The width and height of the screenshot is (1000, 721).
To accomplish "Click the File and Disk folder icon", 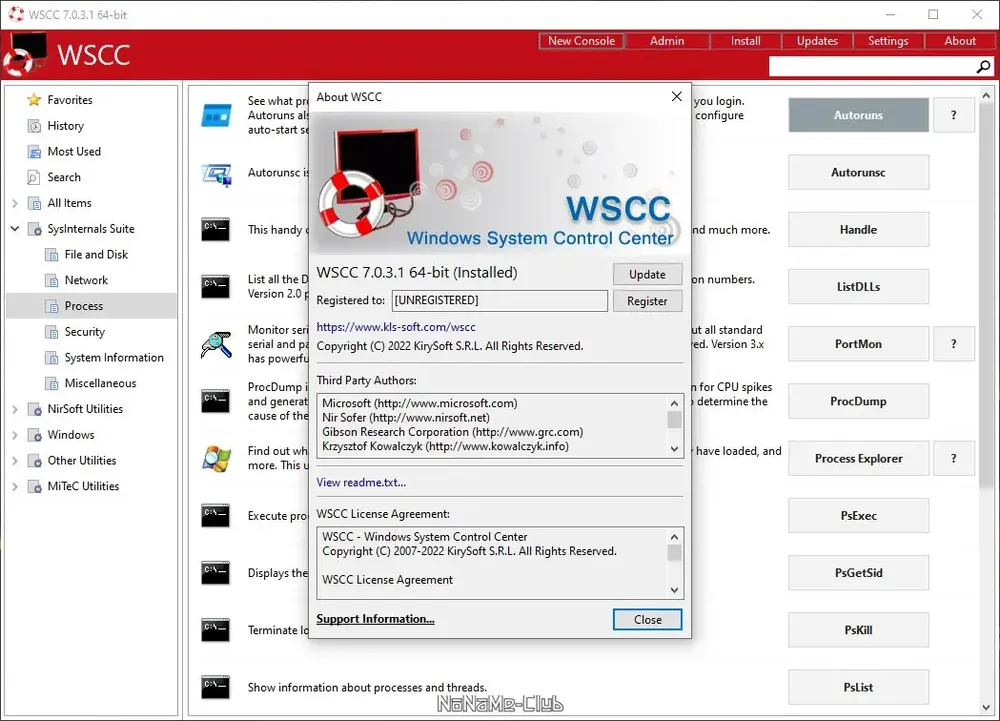I will (x=52, y=255).
